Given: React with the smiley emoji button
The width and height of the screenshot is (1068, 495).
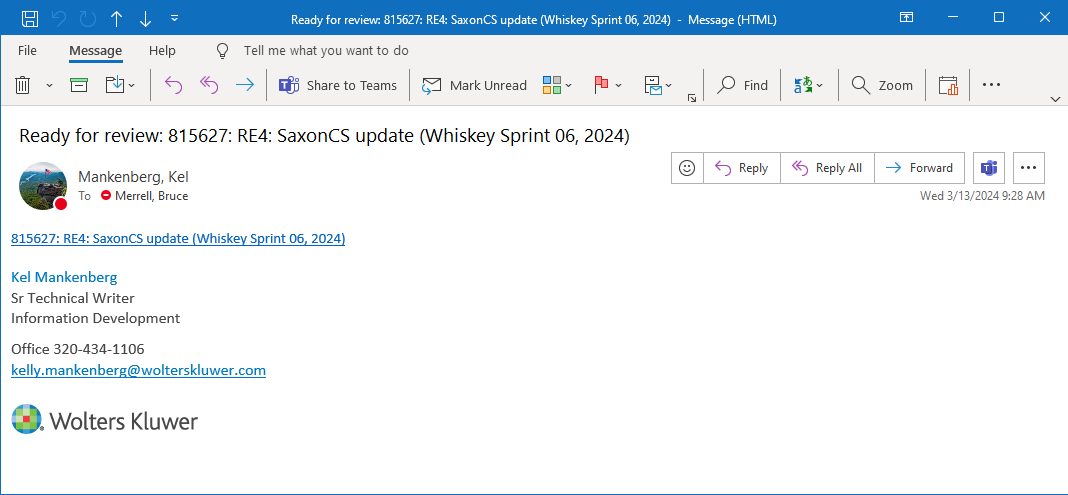Looking at the screenshot, I should click(x=687, y=168).
